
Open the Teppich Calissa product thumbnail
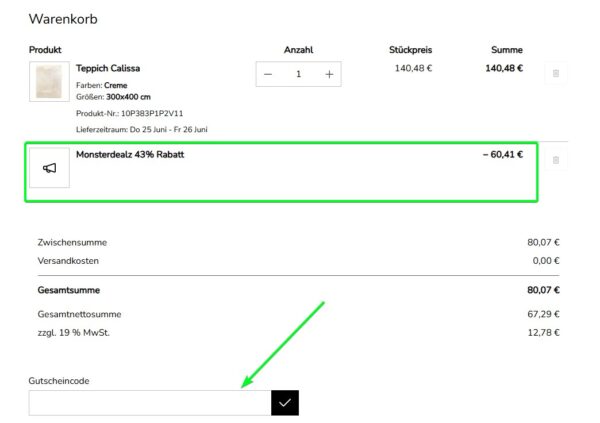tap(49, 82)
